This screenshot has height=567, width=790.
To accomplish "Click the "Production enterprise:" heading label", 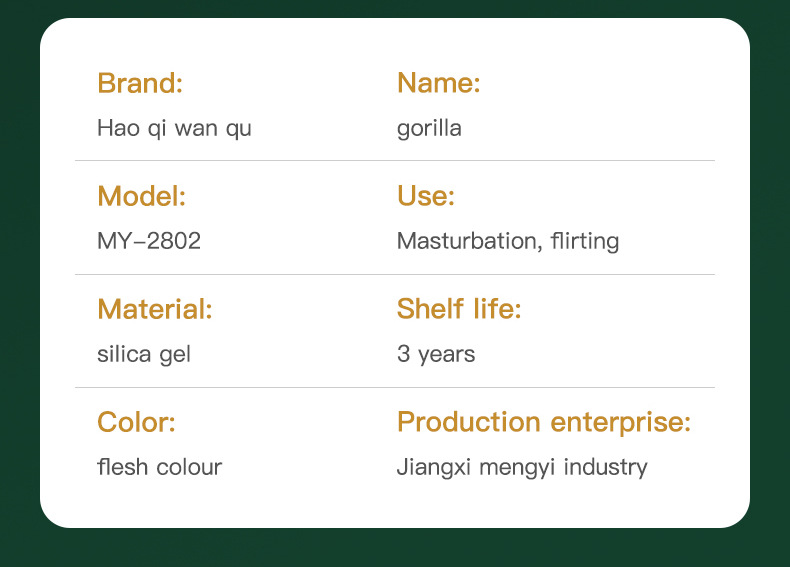I will coord(544,422).
